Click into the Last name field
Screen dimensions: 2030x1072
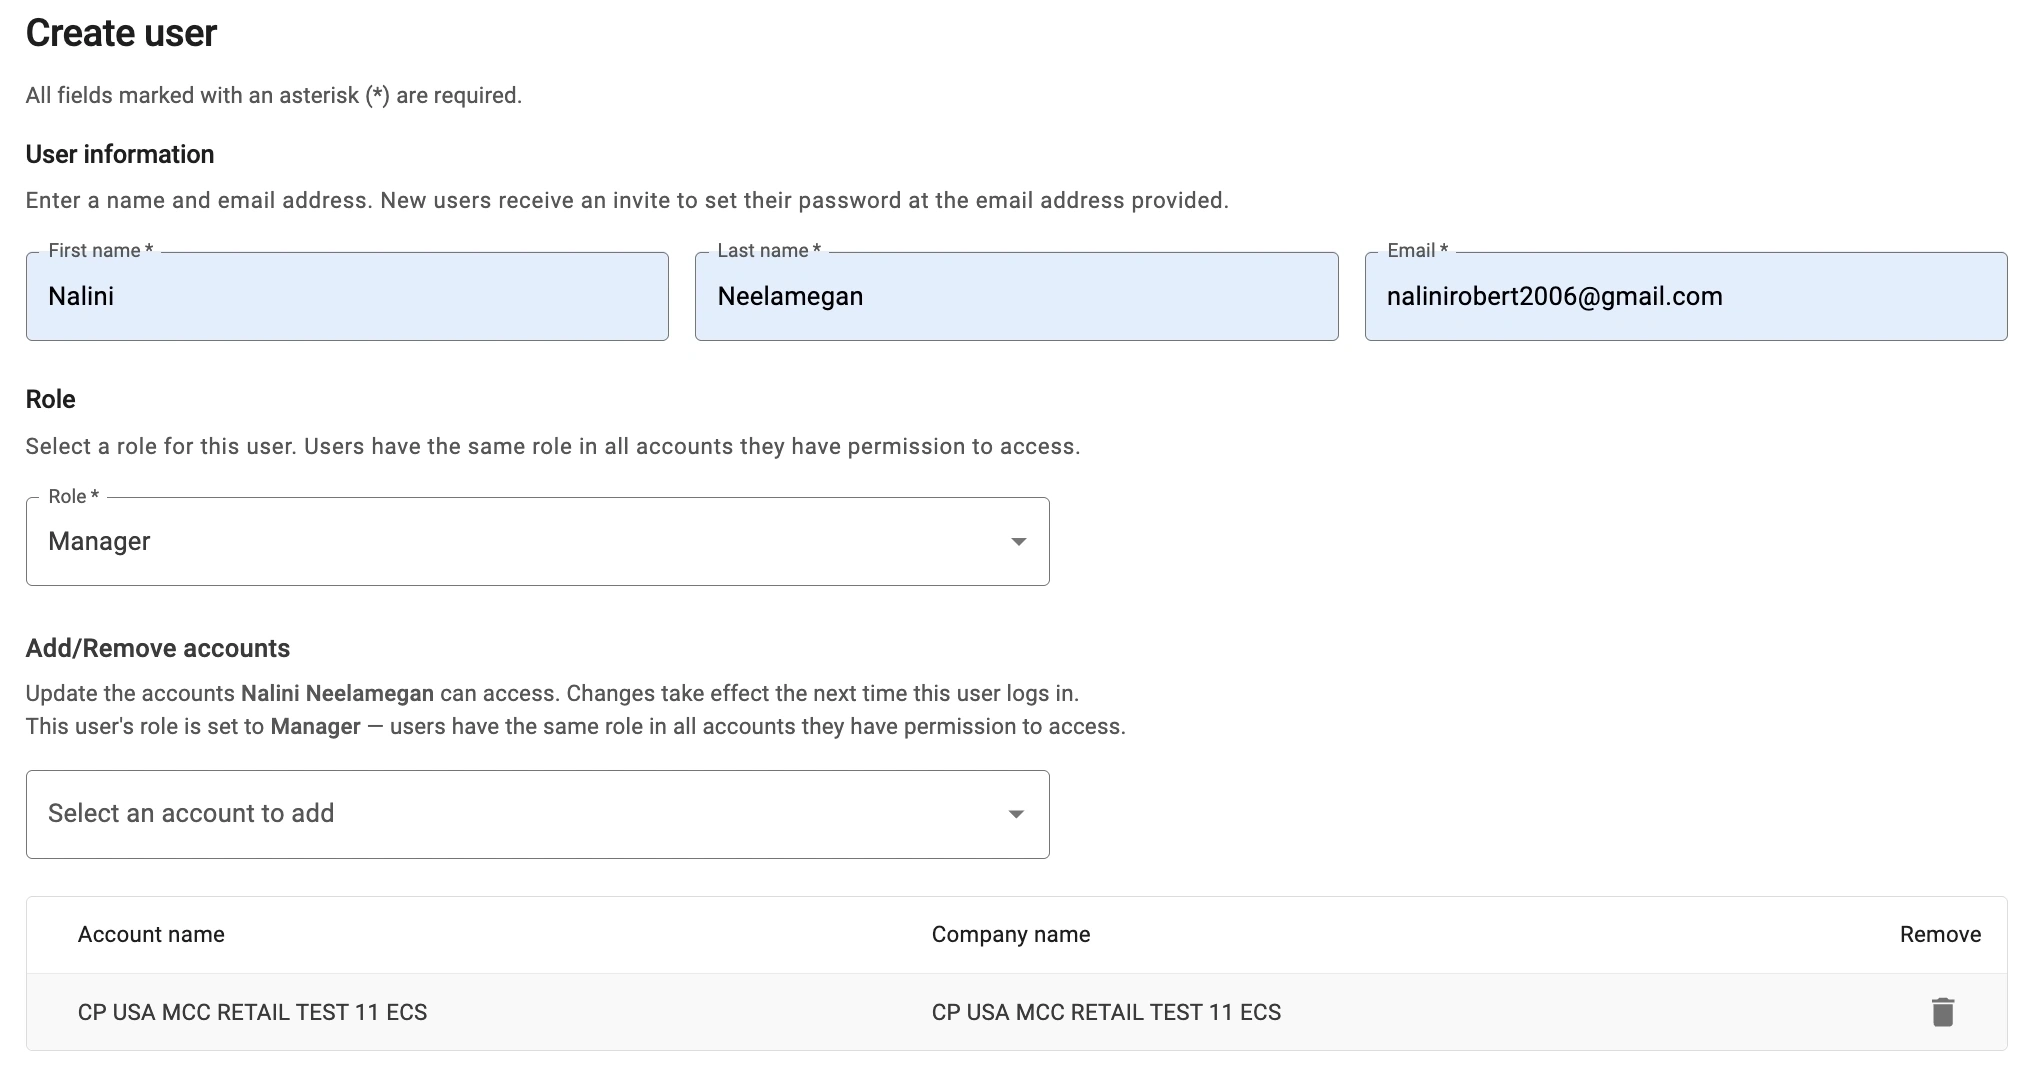pos(1016,297)
